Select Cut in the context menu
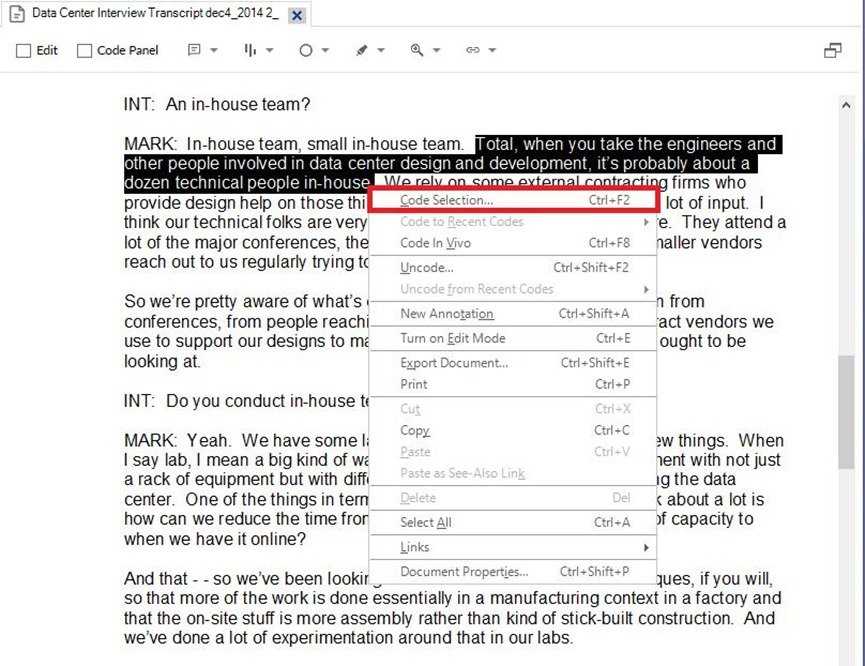This screenshot has height=666, width=865. coord(514,409)
